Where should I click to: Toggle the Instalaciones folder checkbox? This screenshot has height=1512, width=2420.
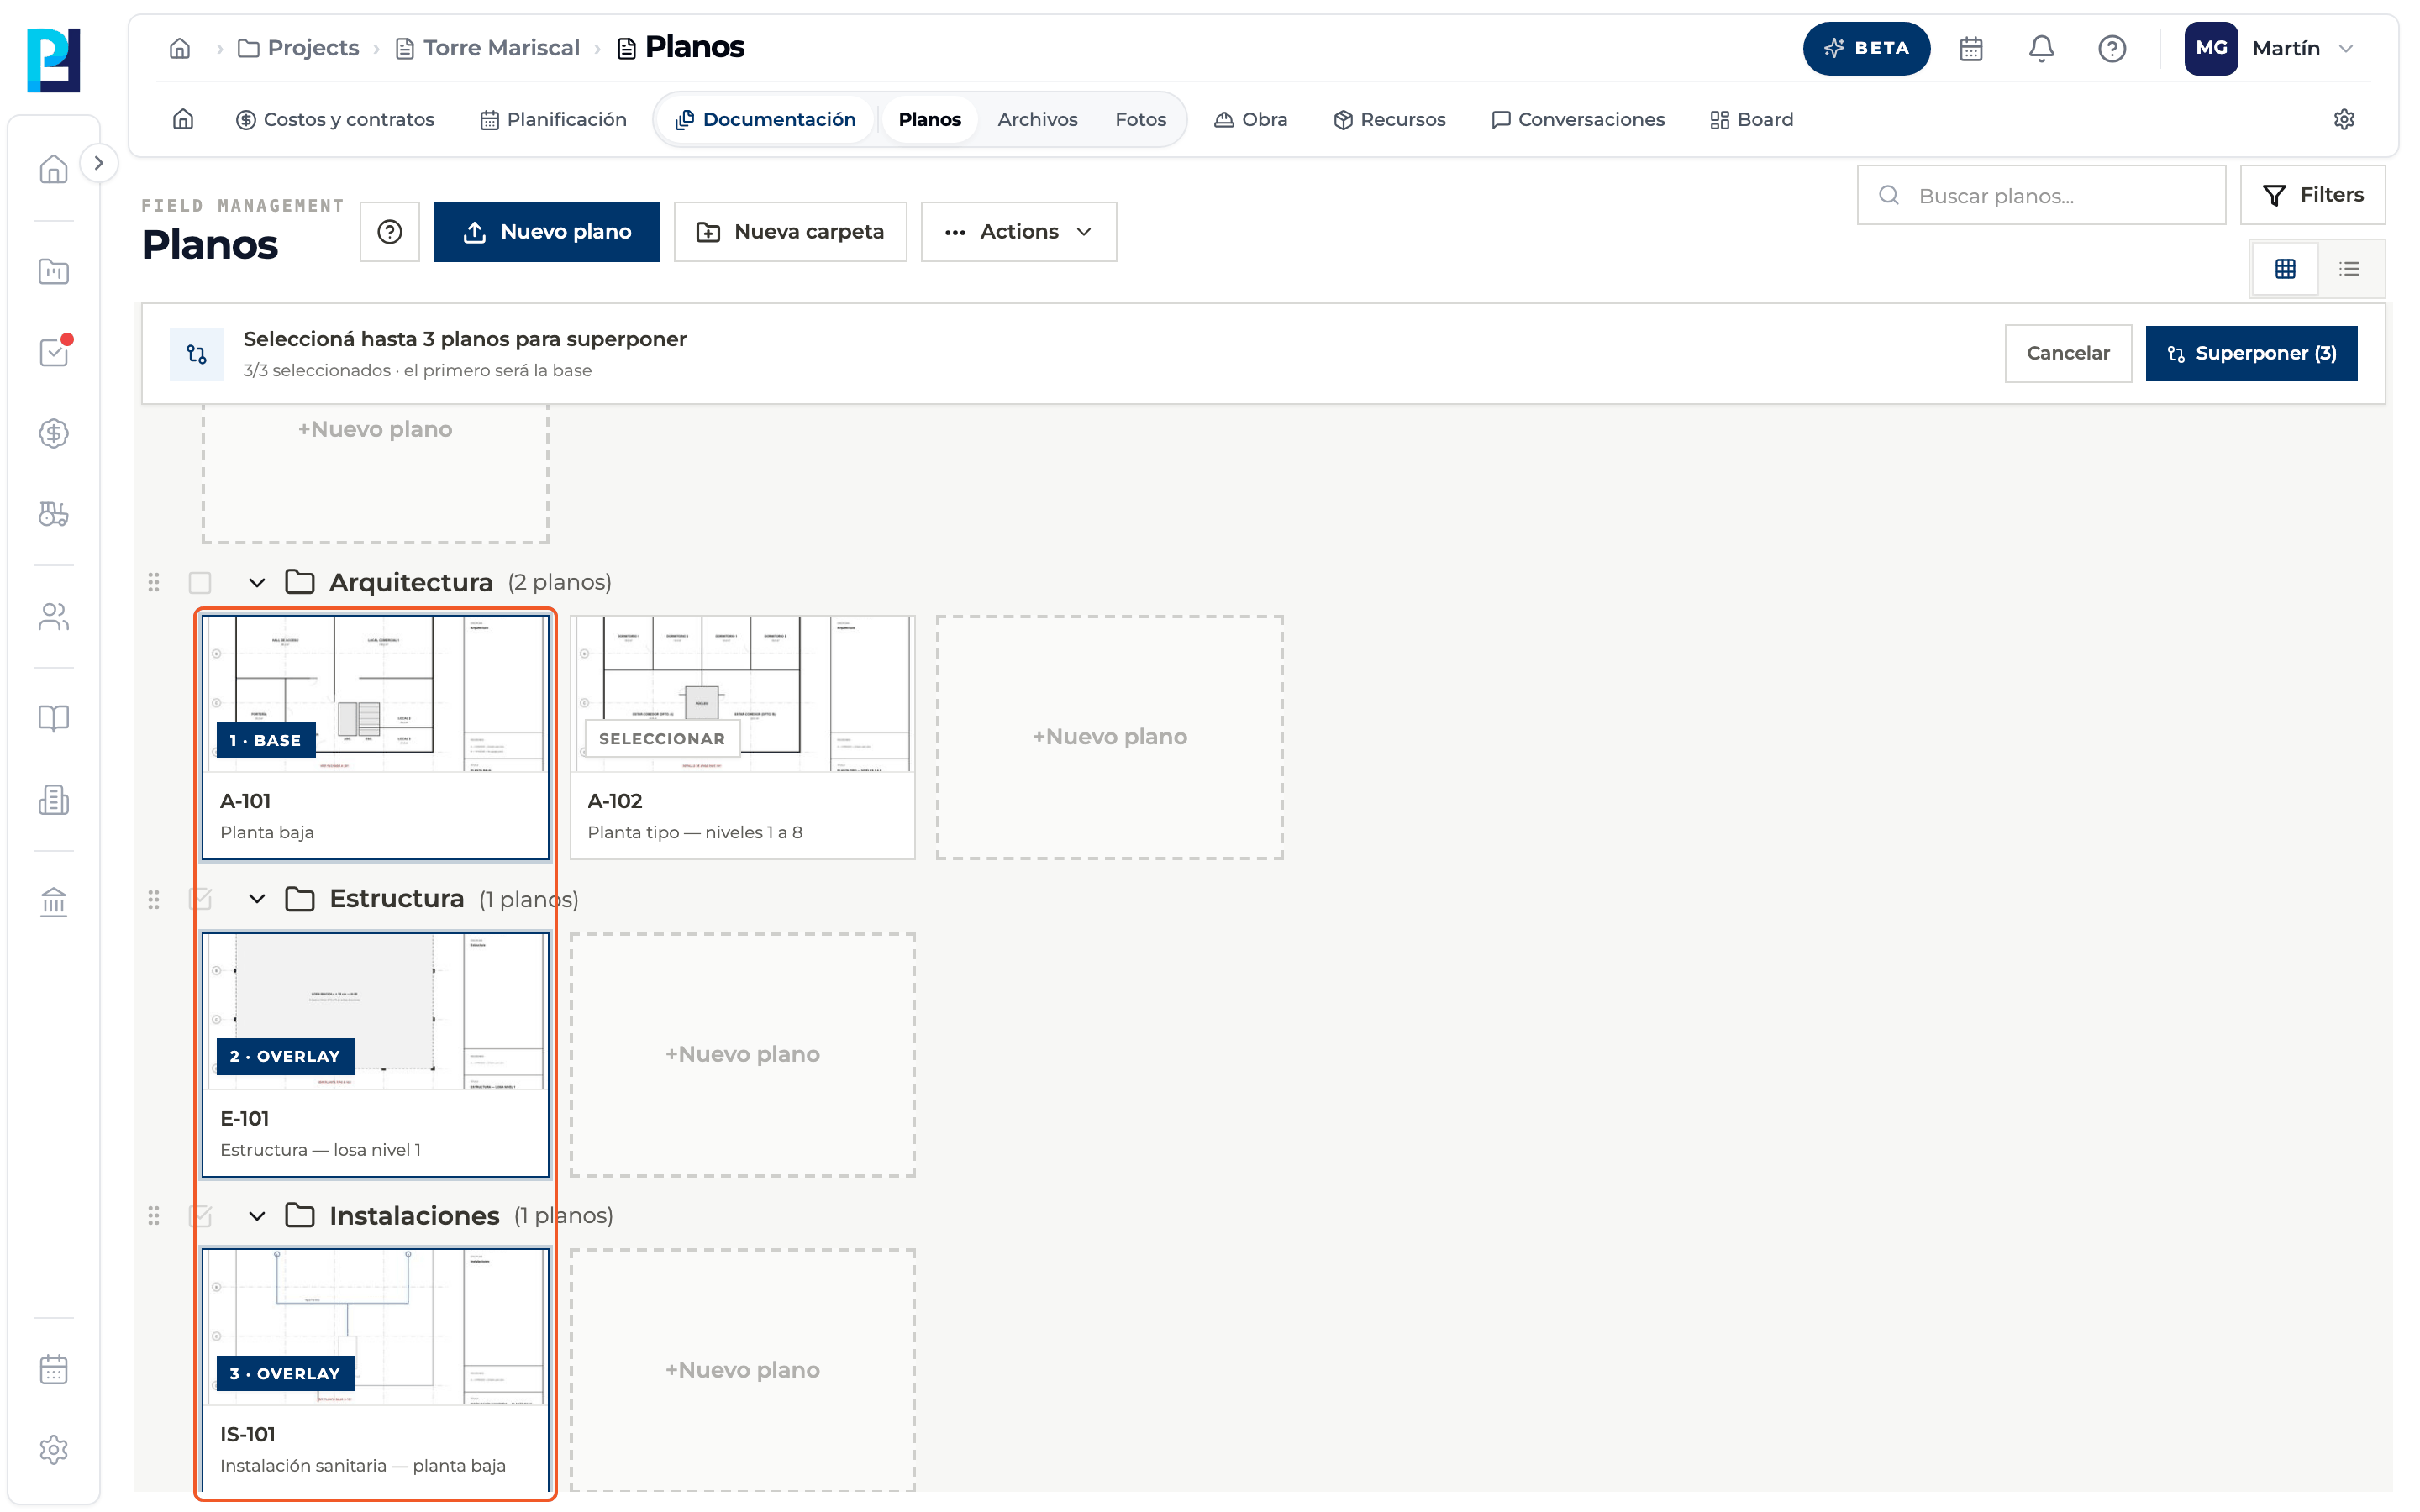pos(200,1215)
